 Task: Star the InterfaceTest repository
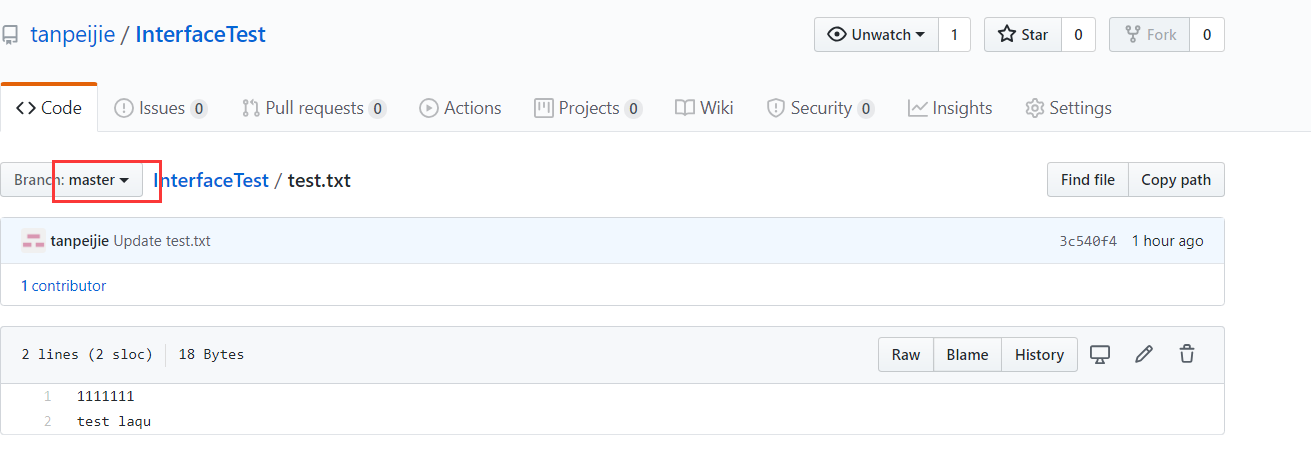[1022, 35]
